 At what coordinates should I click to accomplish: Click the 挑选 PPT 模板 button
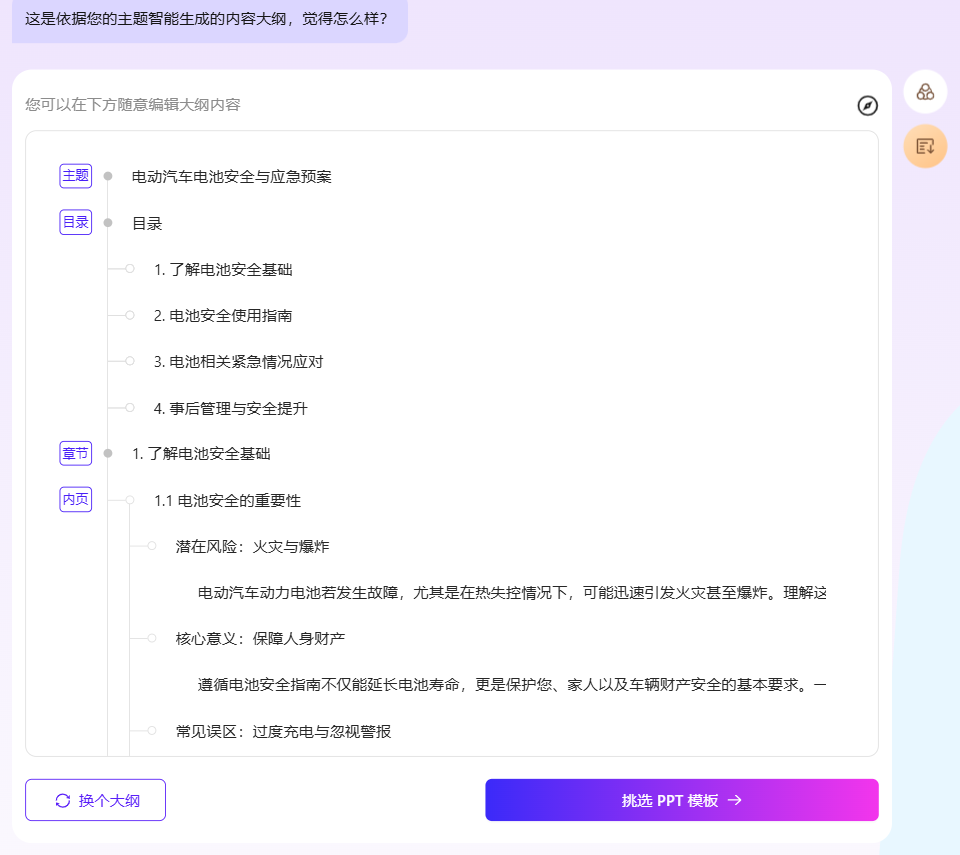coord(681,800)
